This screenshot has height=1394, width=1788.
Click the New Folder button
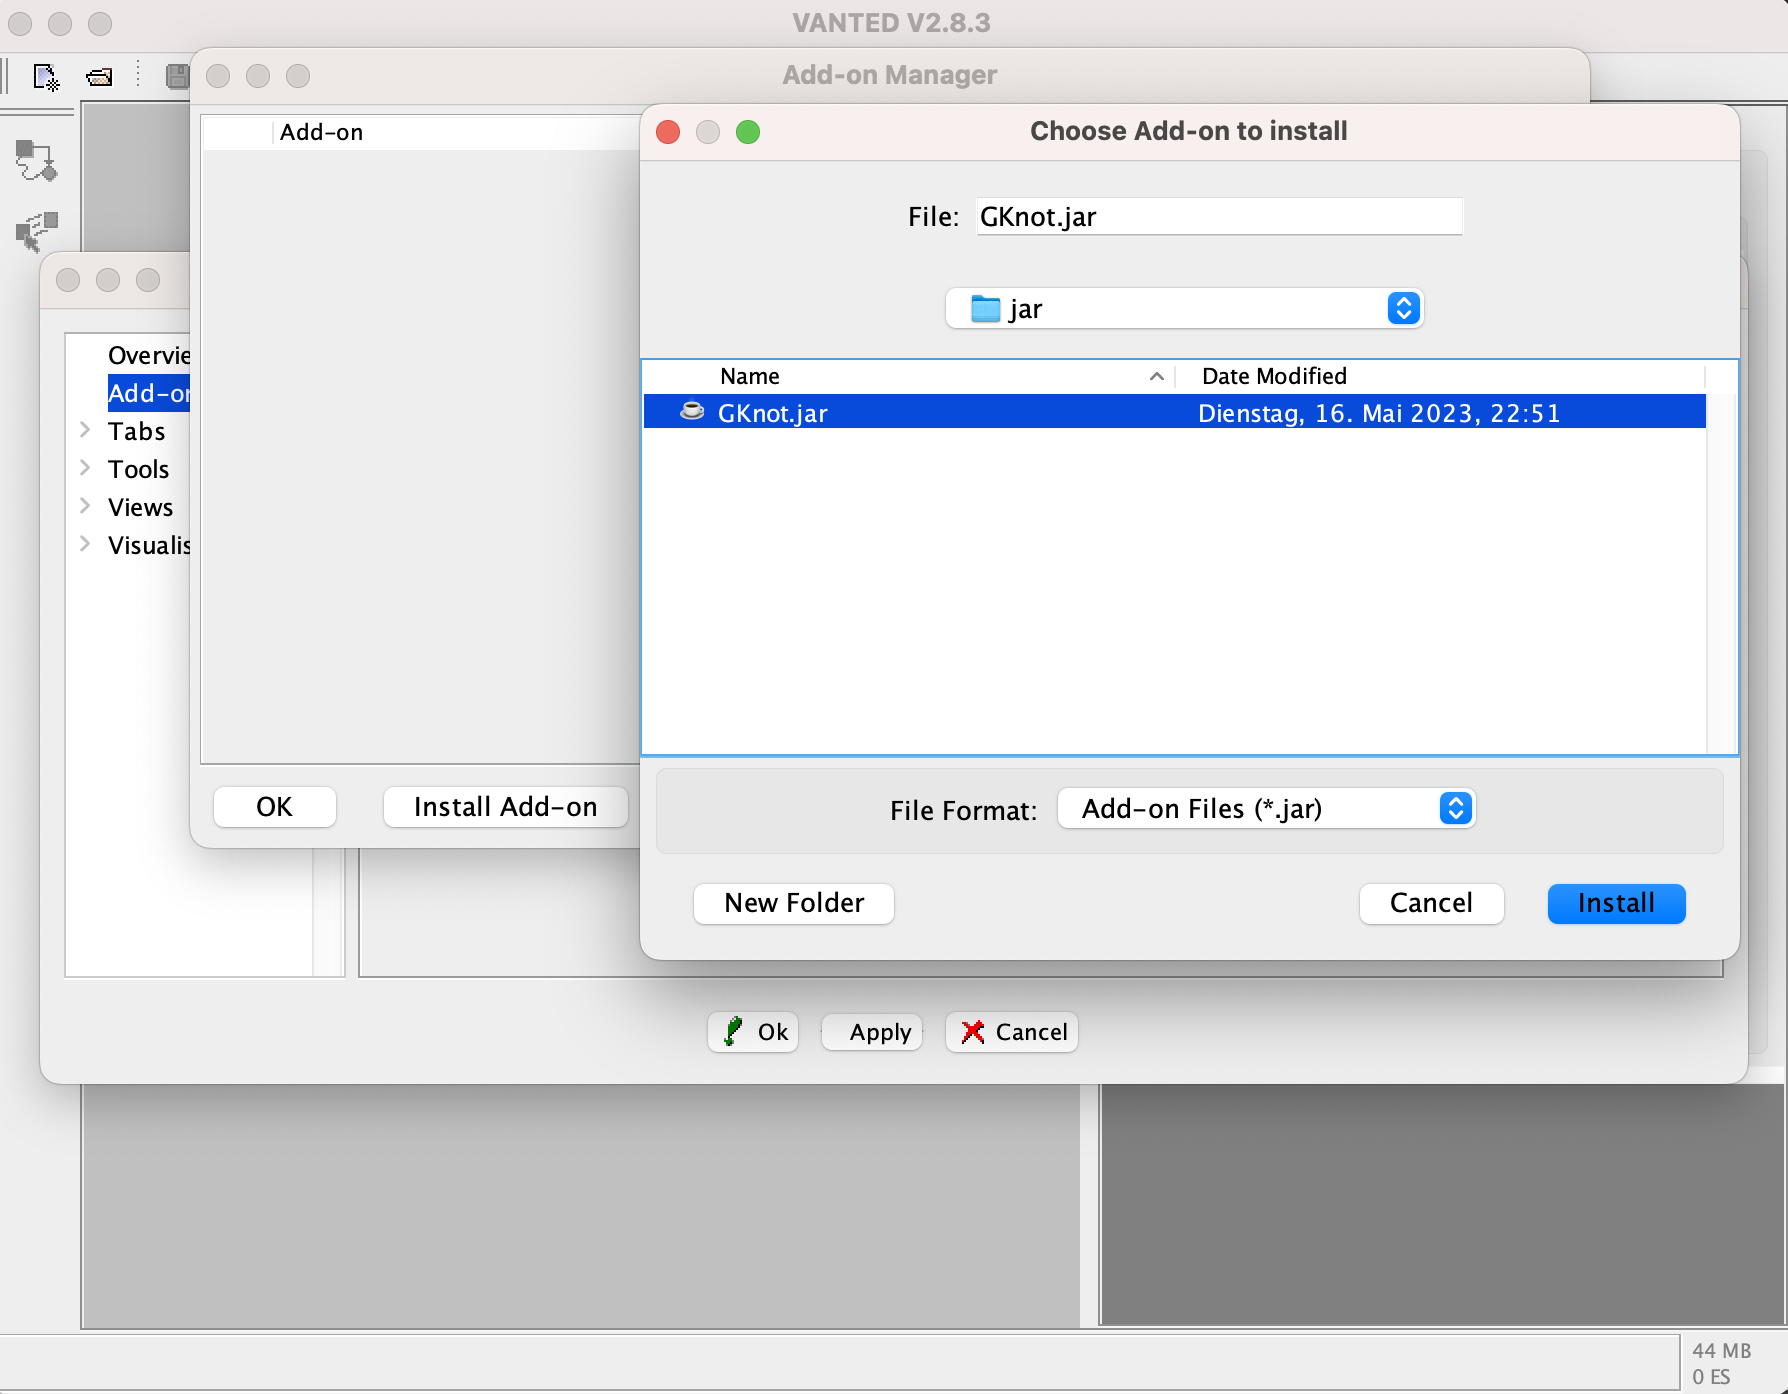[x=793, y=903]
